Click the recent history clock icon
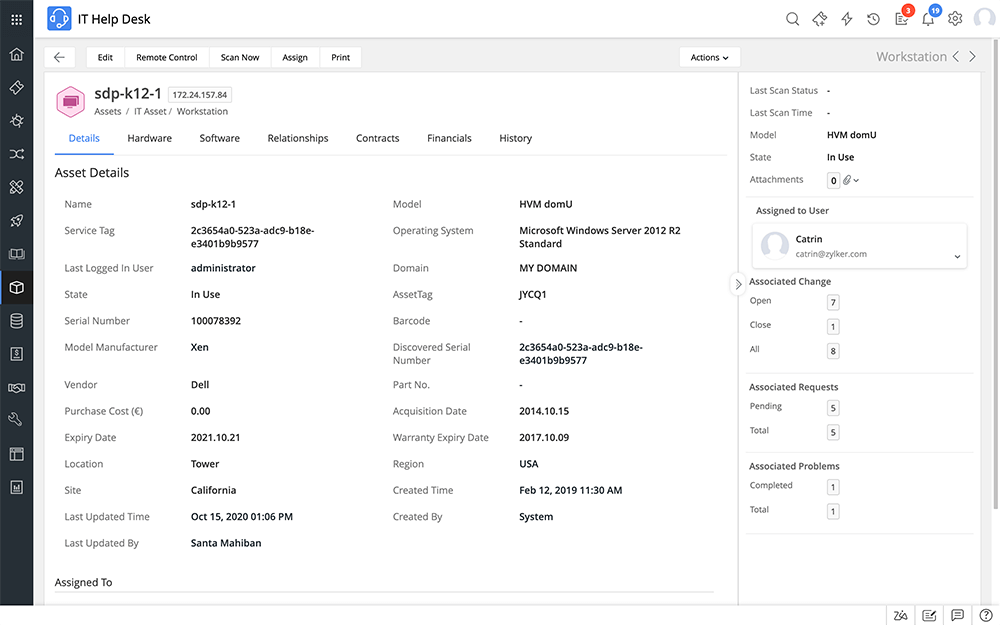Screen dimensions: 1000x625 coord(873,18)
